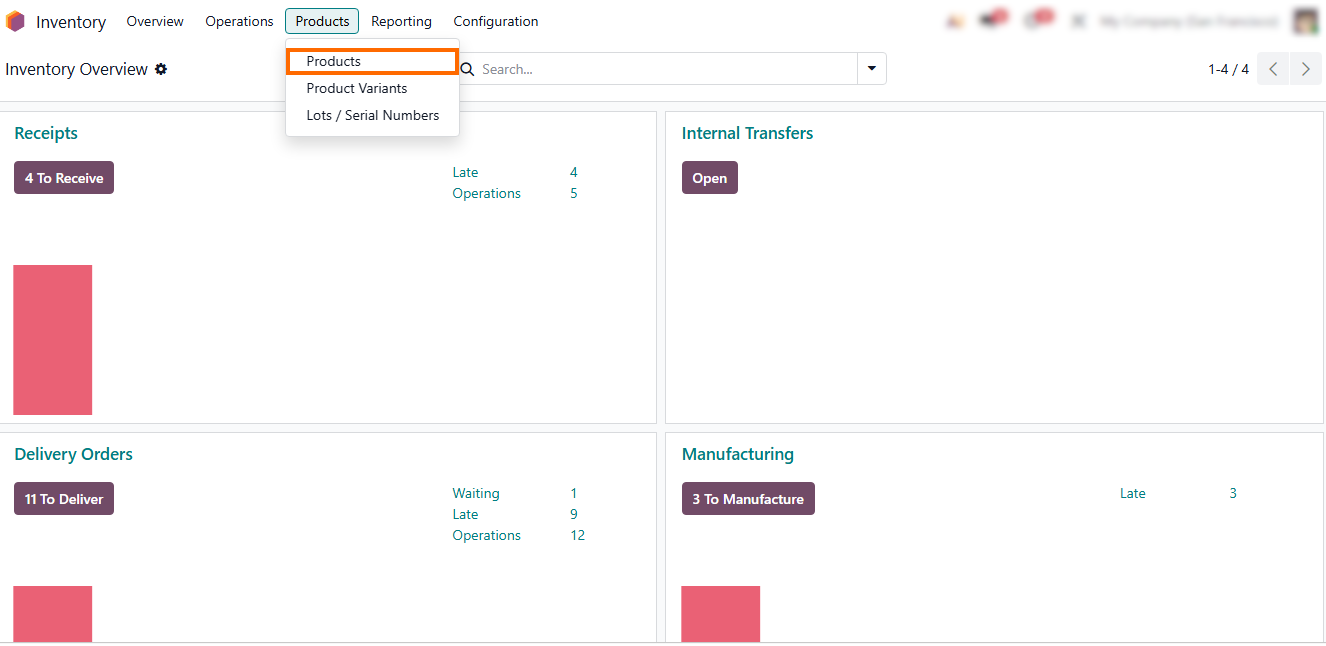
Task: Focus the Search input field
Action: (665, 69)
